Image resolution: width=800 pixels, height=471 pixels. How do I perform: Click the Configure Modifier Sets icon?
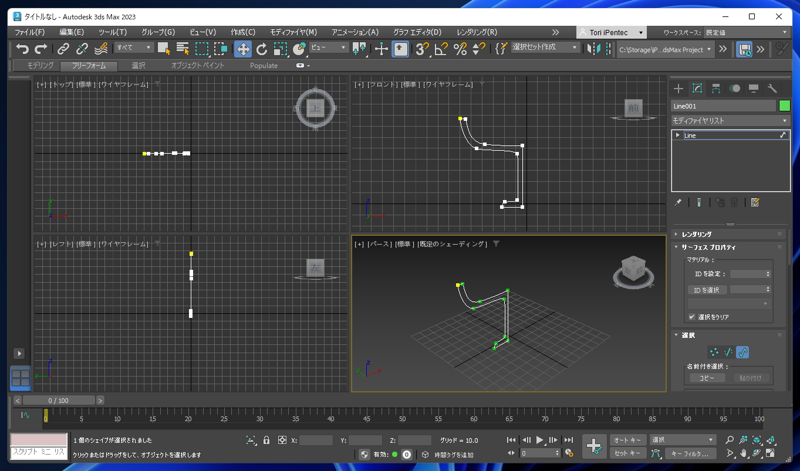(x=755, y=203)
